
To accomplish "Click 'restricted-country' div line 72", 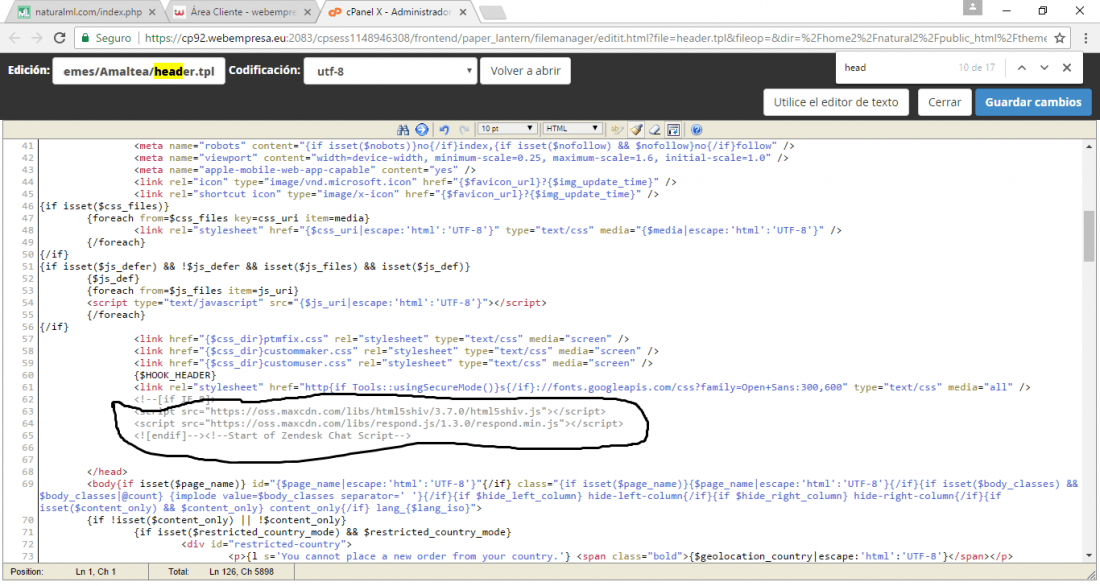I will 267,544.
